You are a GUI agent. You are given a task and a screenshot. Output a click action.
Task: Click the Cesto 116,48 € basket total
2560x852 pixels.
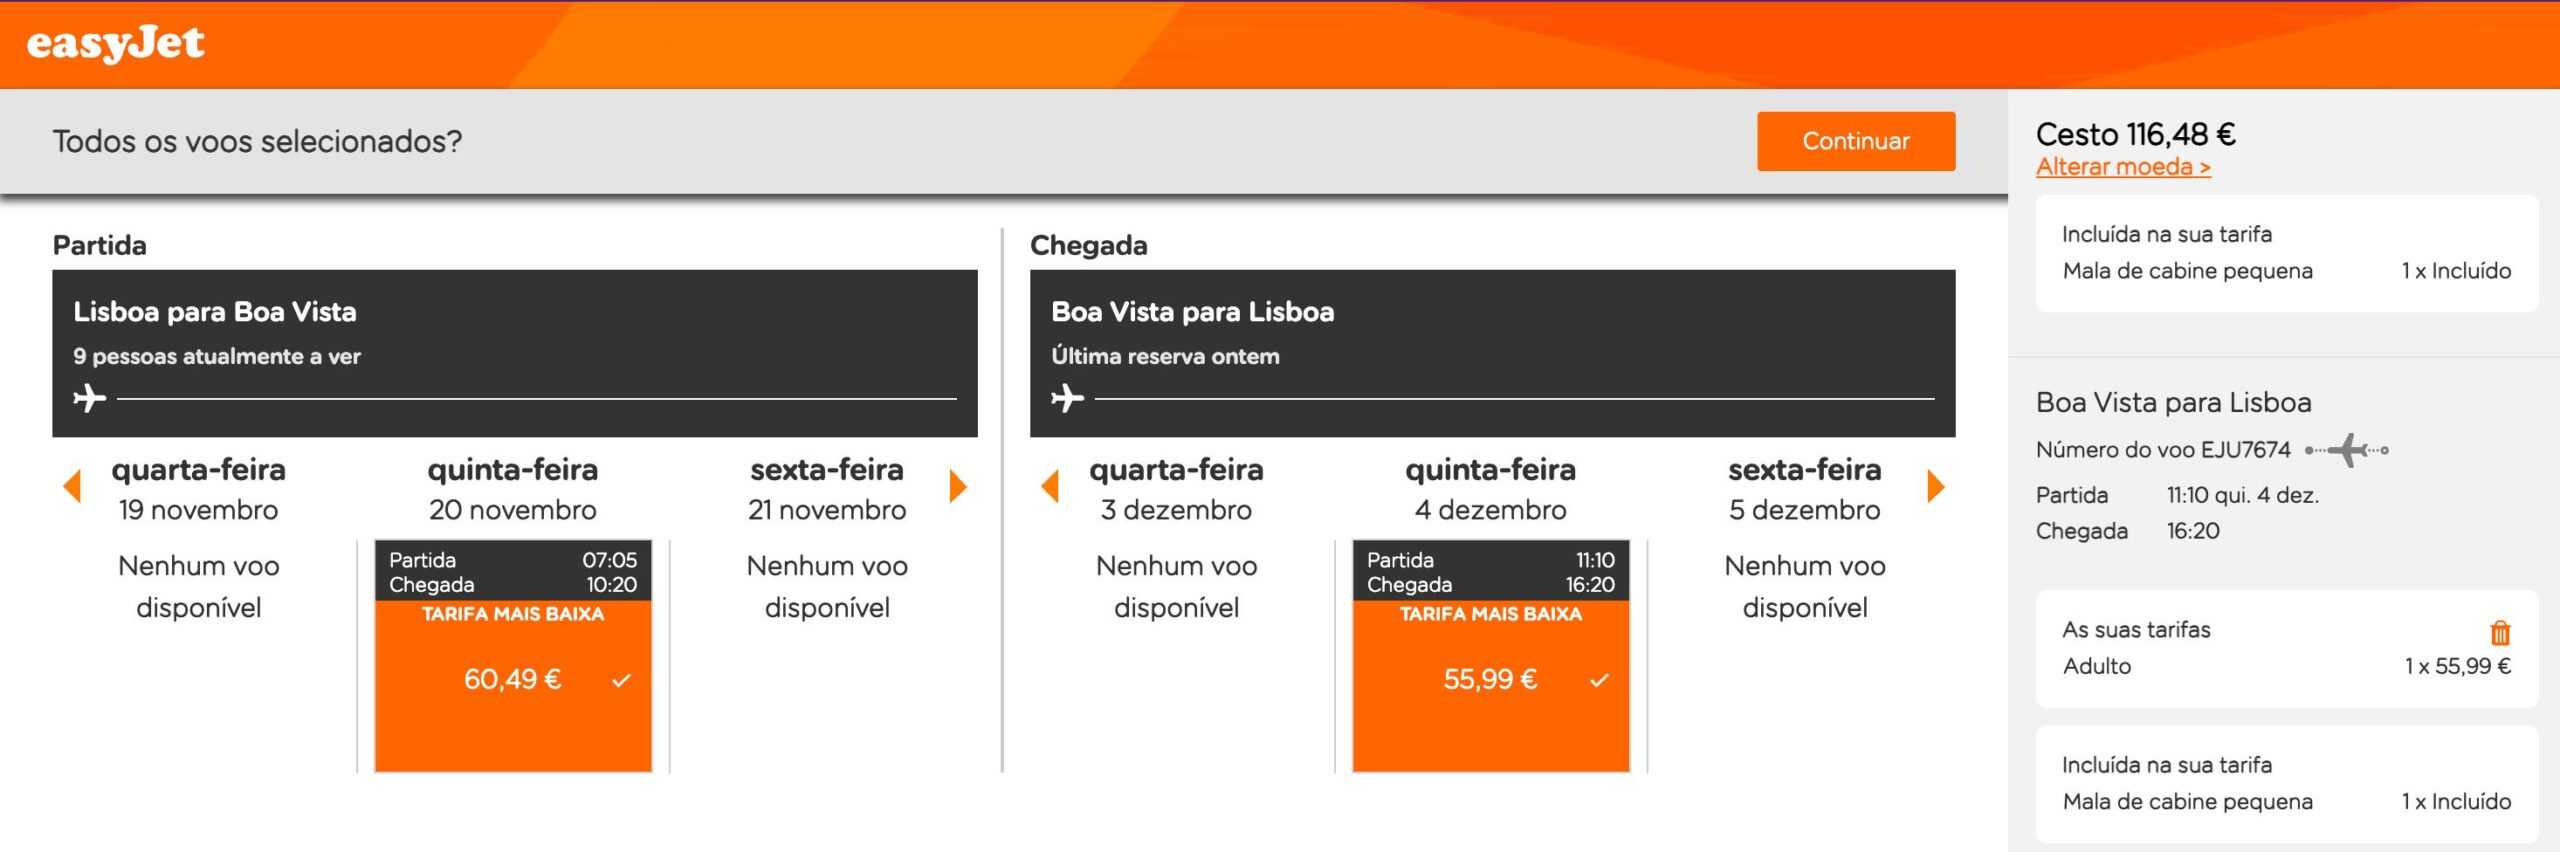[2135, 134]
